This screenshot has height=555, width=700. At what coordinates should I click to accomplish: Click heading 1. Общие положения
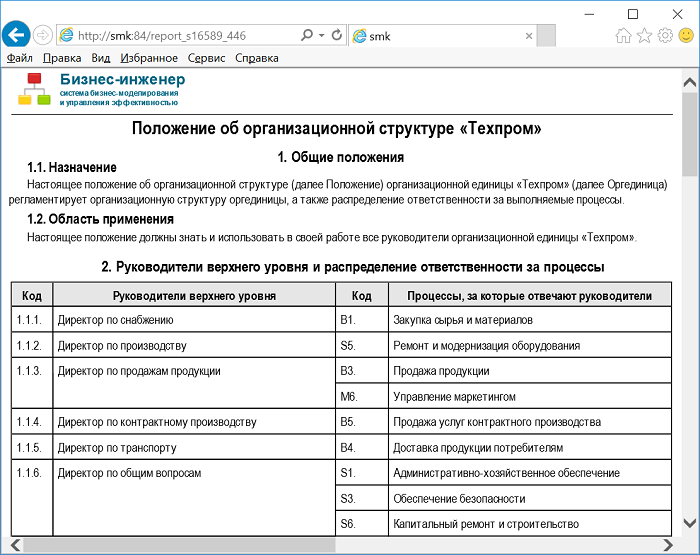(341, 157)
